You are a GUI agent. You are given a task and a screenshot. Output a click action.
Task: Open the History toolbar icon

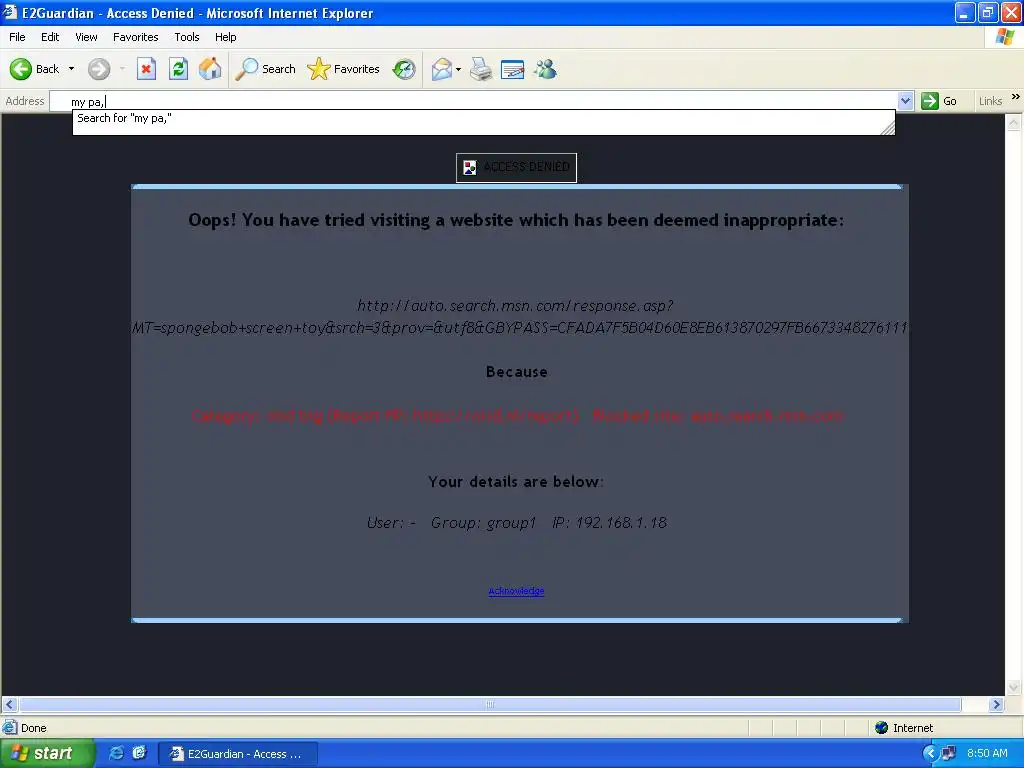(404, 69)
